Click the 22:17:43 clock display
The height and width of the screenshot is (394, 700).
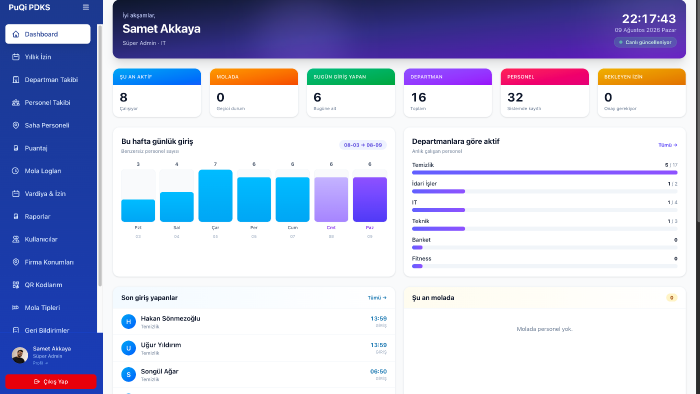coord(649,19)
